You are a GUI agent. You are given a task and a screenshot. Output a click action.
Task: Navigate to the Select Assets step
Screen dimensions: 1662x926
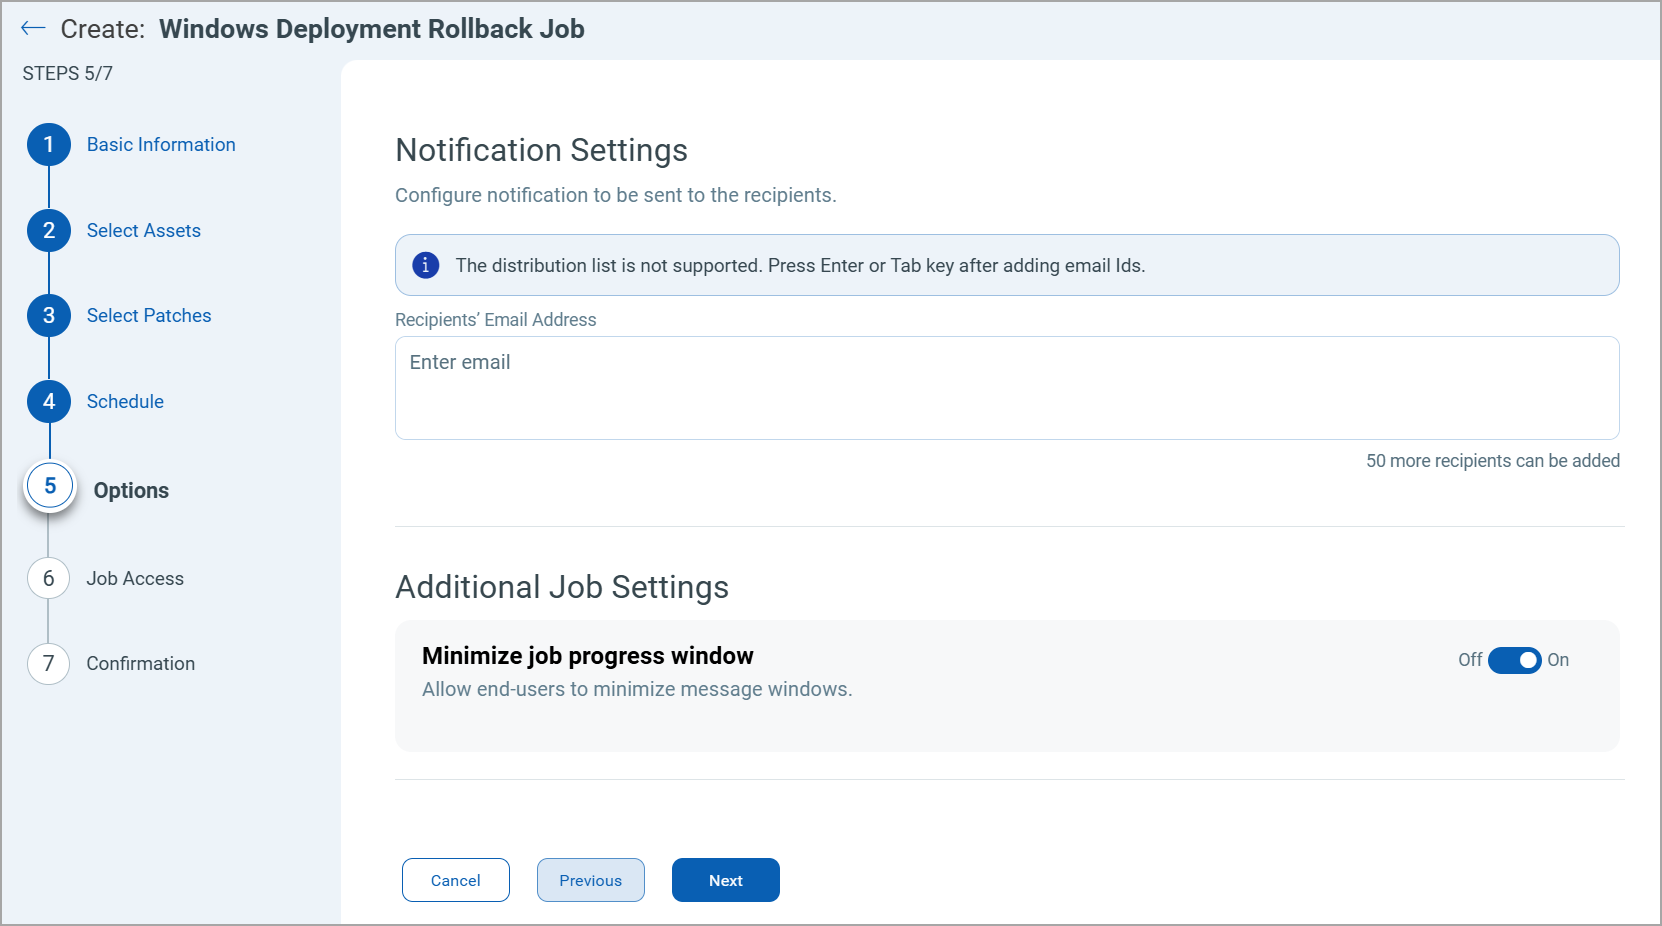pos(143,230)
